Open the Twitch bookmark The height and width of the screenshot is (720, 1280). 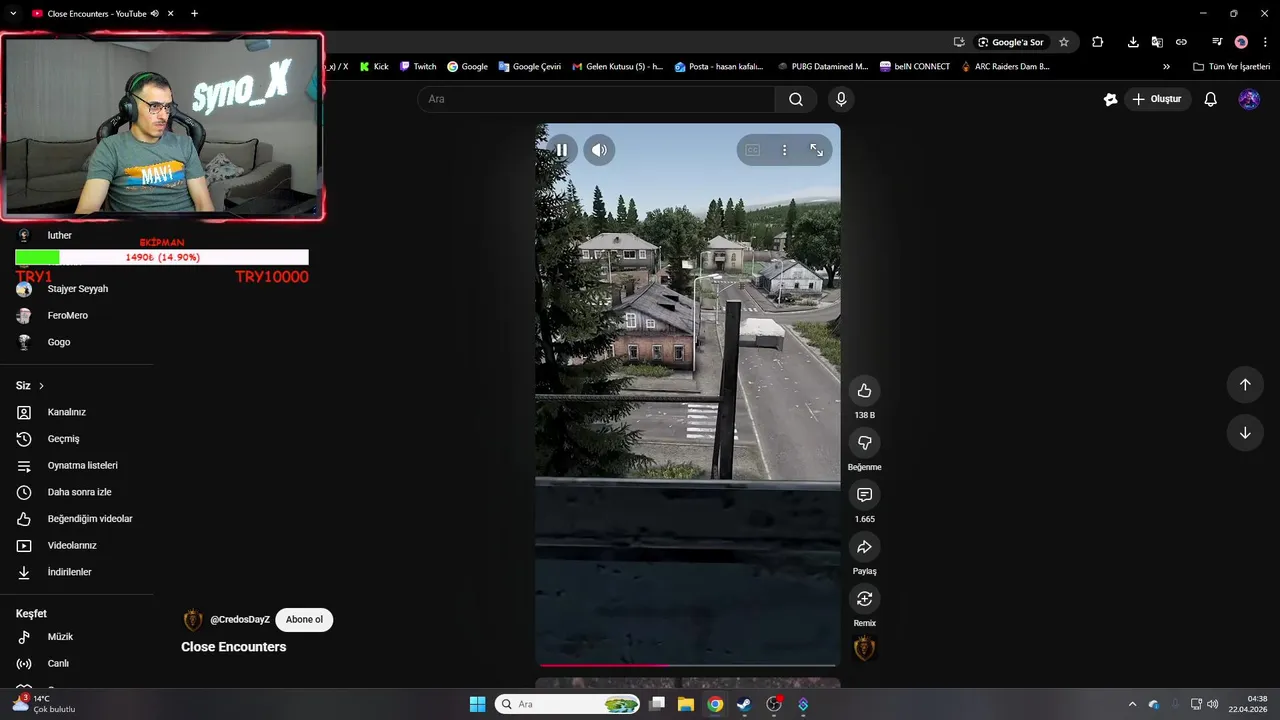pos(418,67)
